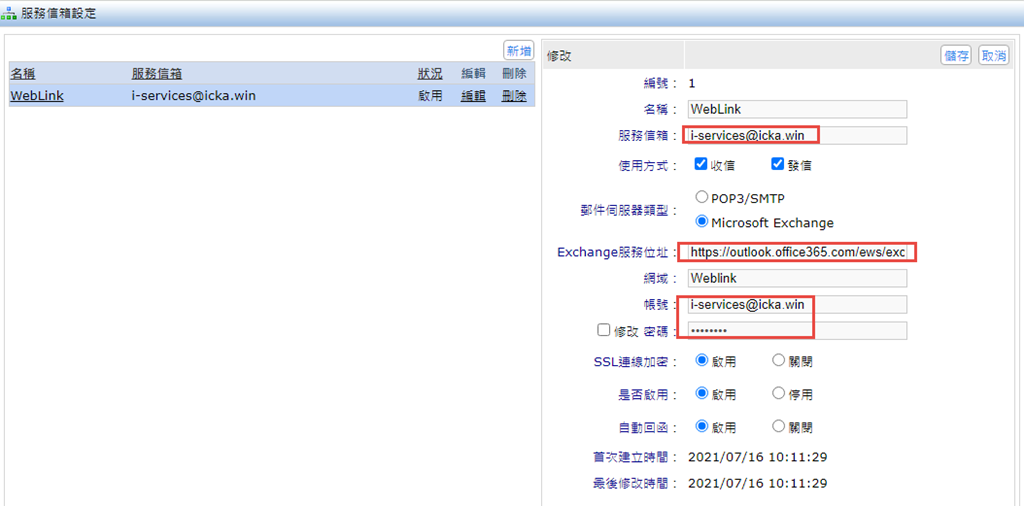Viewport: 1024px width, 506px height.
Task: Click the 編輯 column header
Action: (x=473, y=74)
